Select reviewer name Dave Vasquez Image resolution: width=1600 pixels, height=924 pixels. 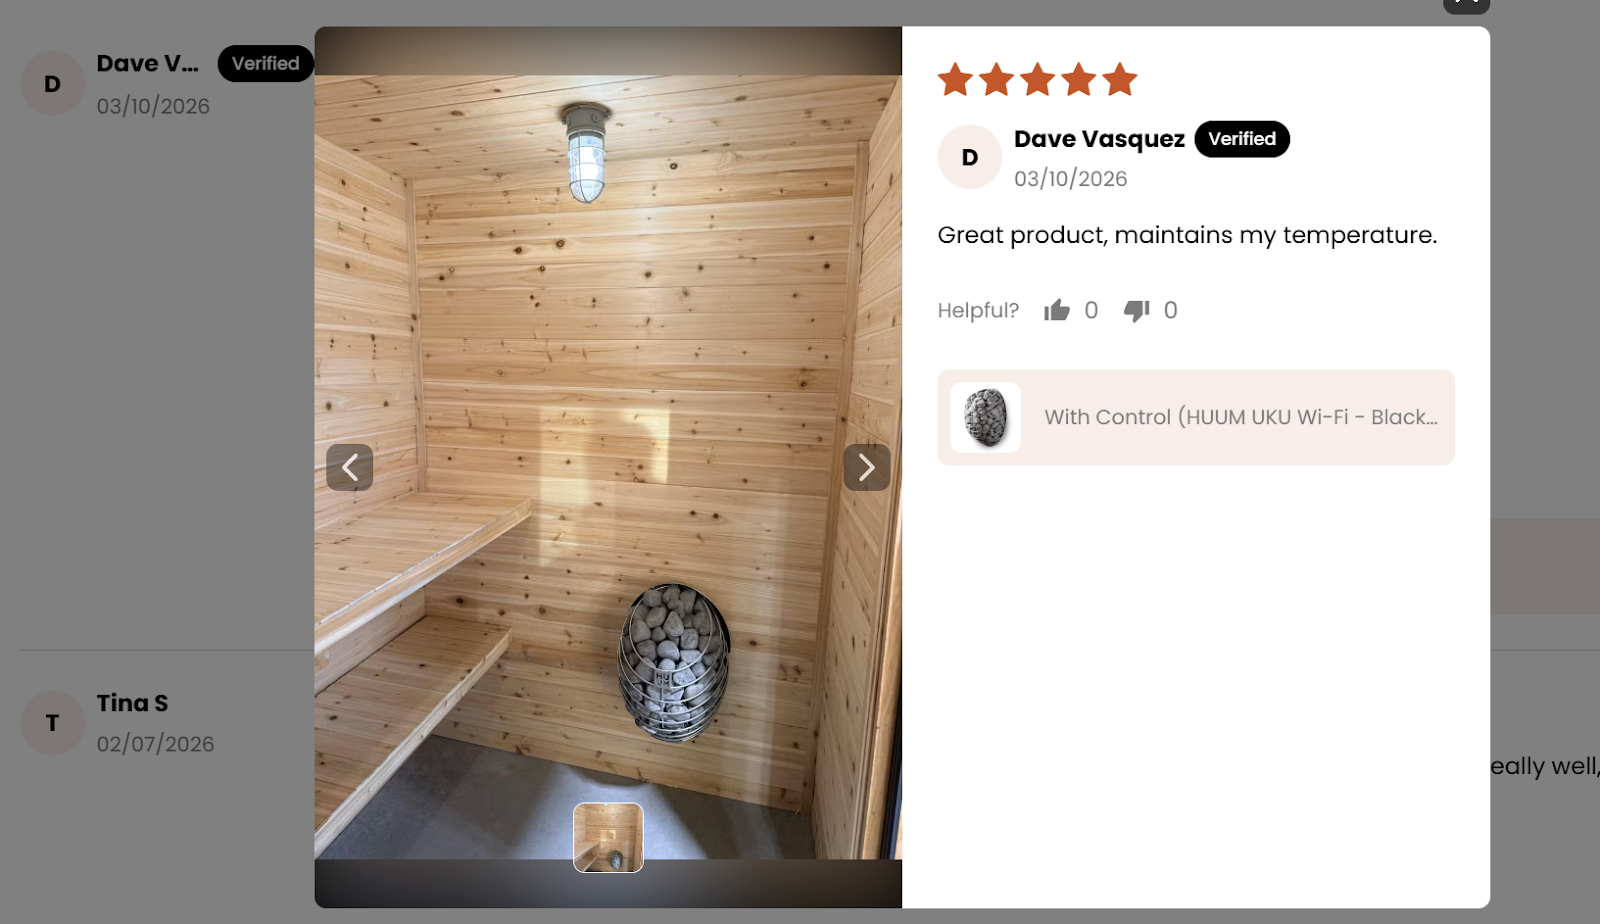point(1099,139)
